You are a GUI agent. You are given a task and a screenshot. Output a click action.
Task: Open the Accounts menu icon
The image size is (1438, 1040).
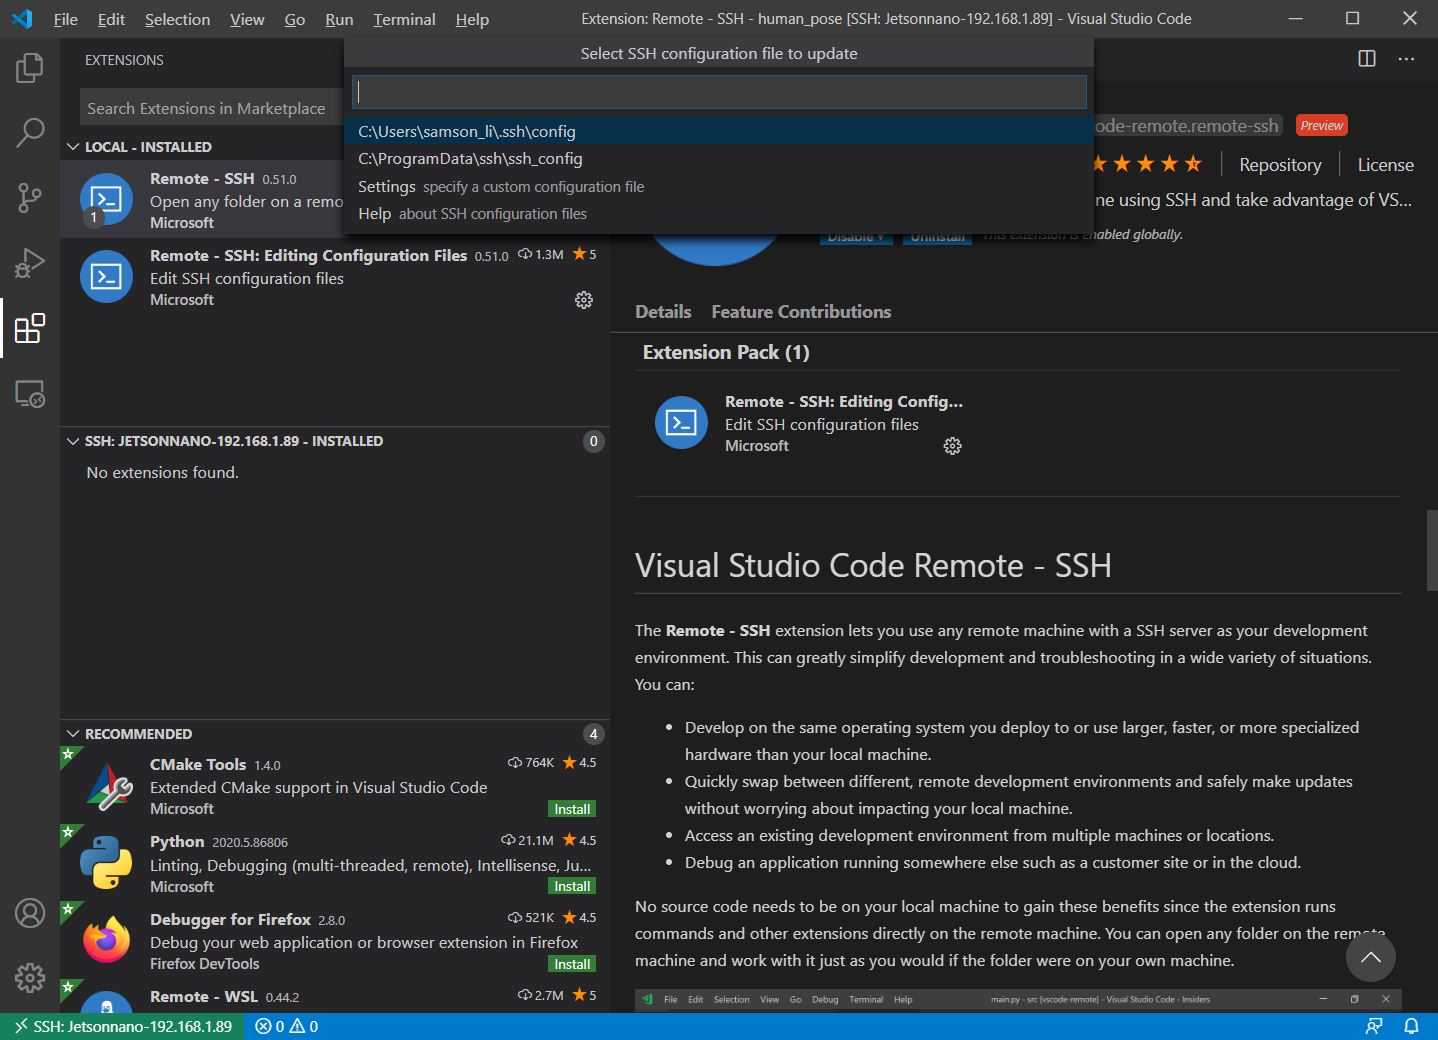[30, 912]
